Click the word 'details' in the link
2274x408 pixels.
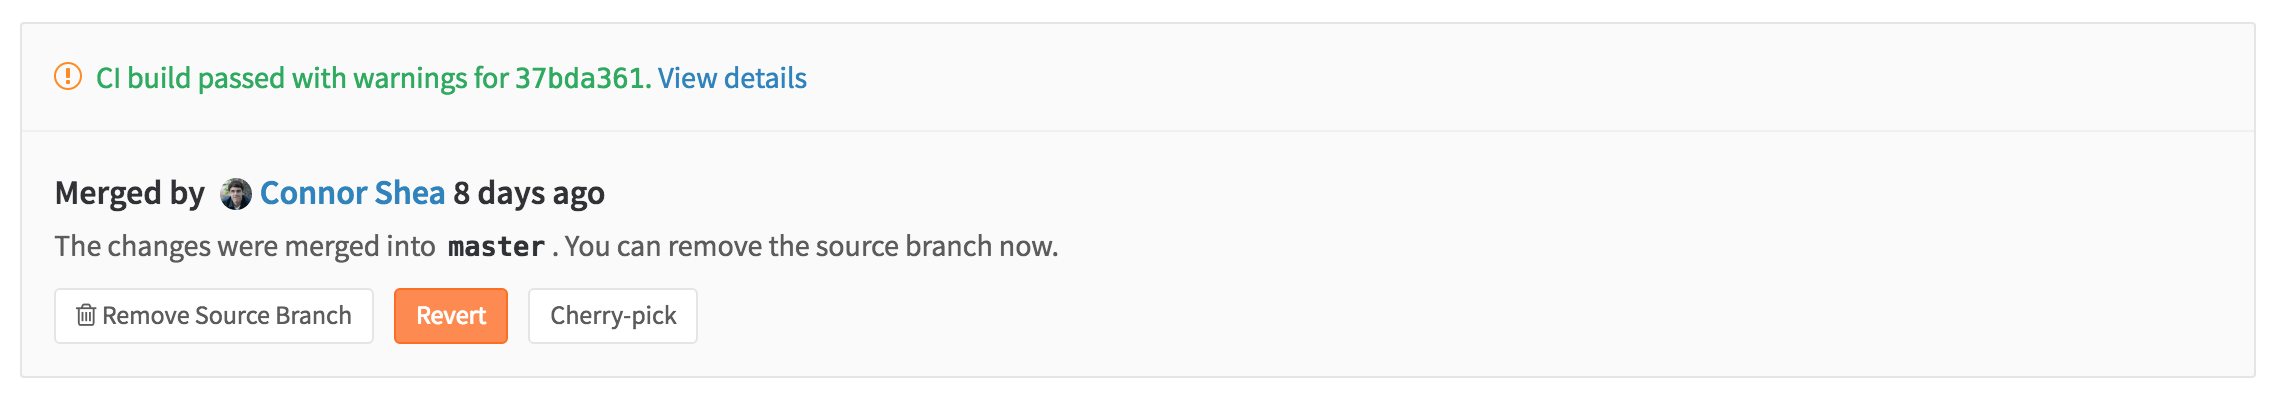coord(765,78)
